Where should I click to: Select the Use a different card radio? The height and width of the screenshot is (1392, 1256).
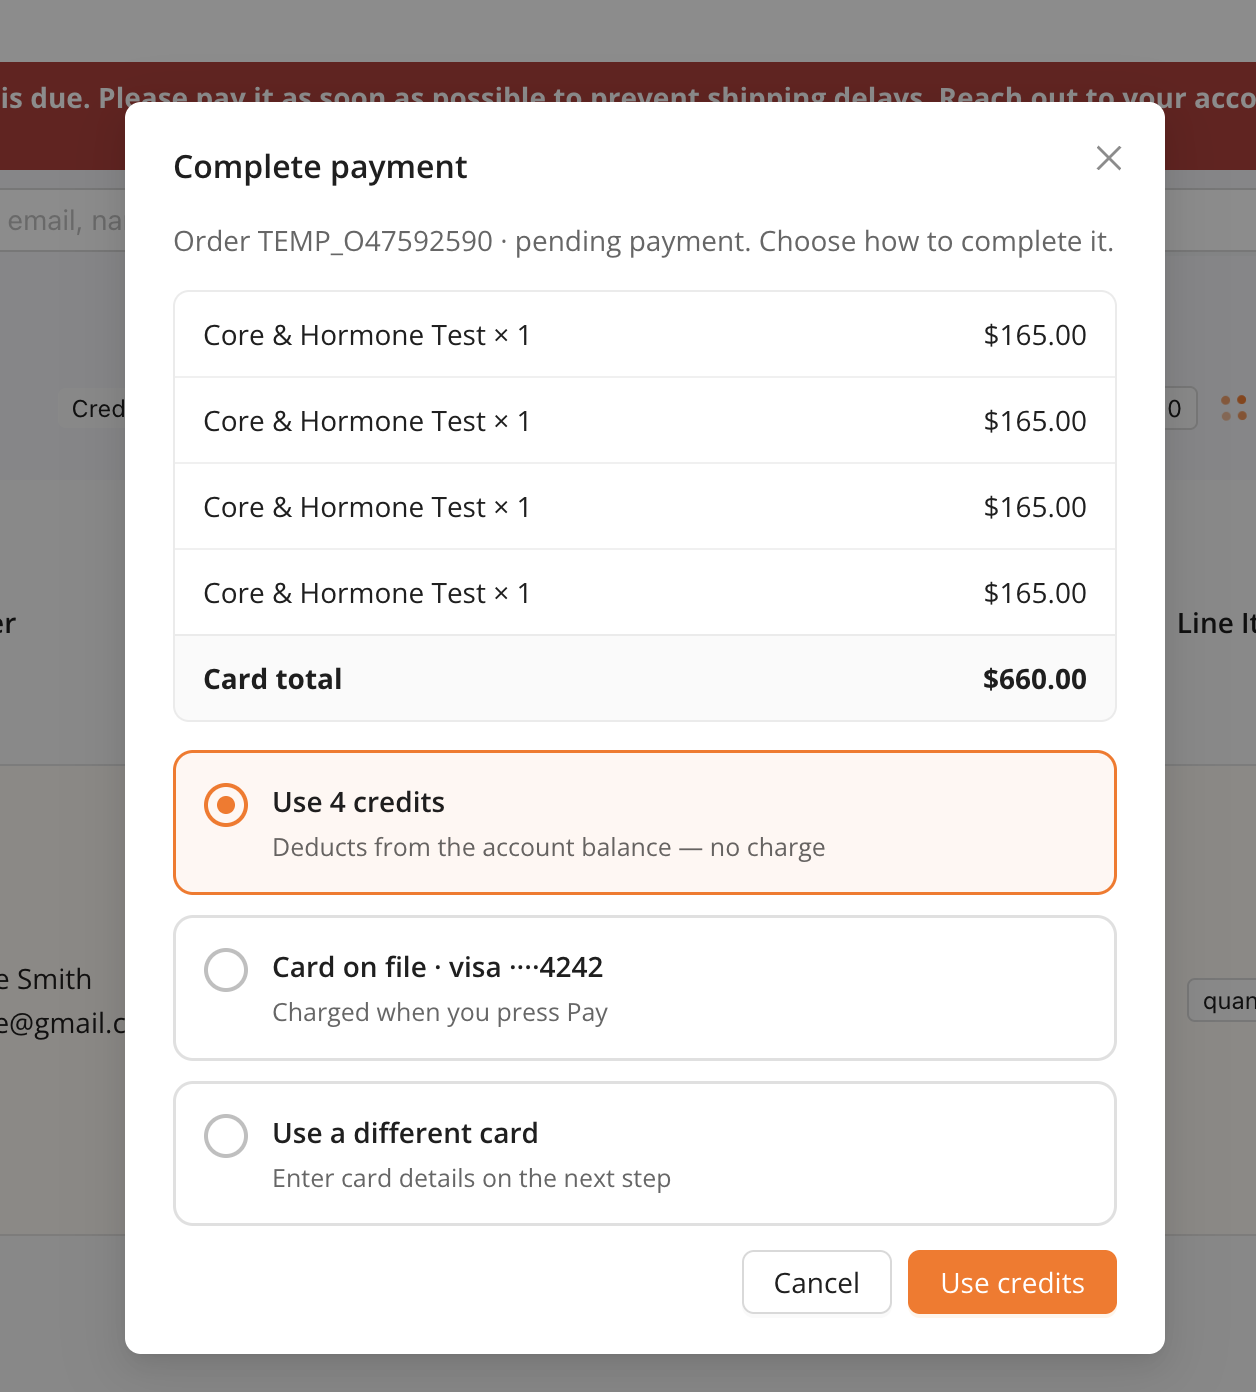226,1136
